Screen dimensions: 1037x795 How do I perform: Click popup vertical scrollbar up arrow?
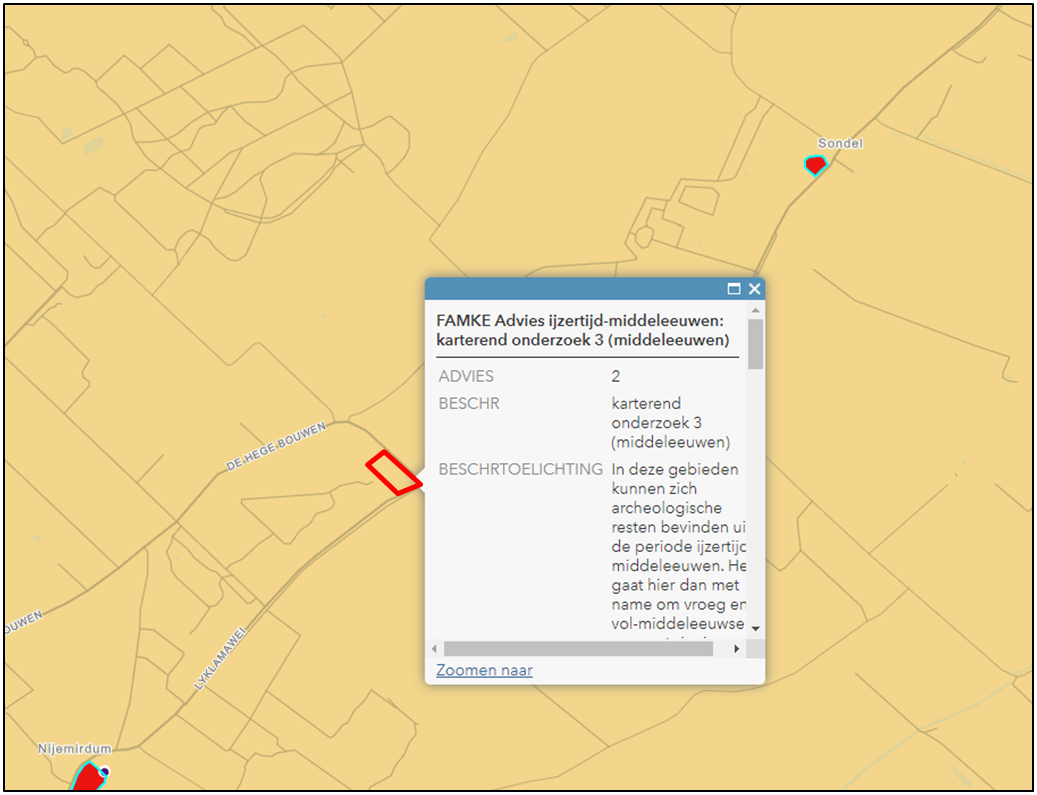point(755,310)
